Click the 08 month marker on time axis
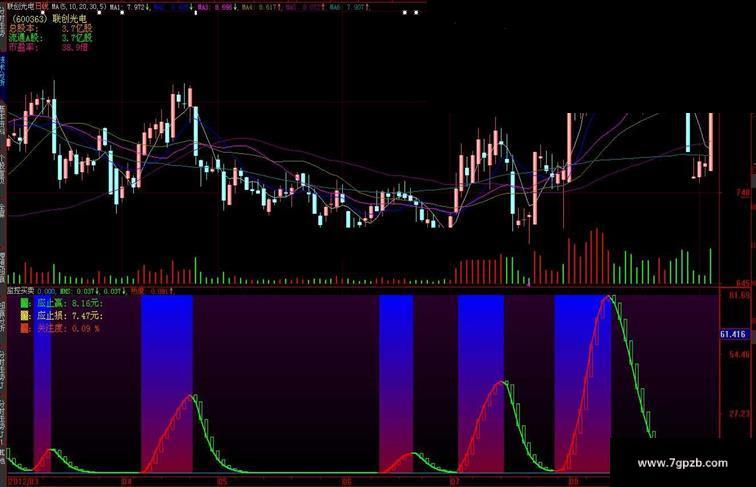The image size is (756, 487). click(x=573, y=481)
